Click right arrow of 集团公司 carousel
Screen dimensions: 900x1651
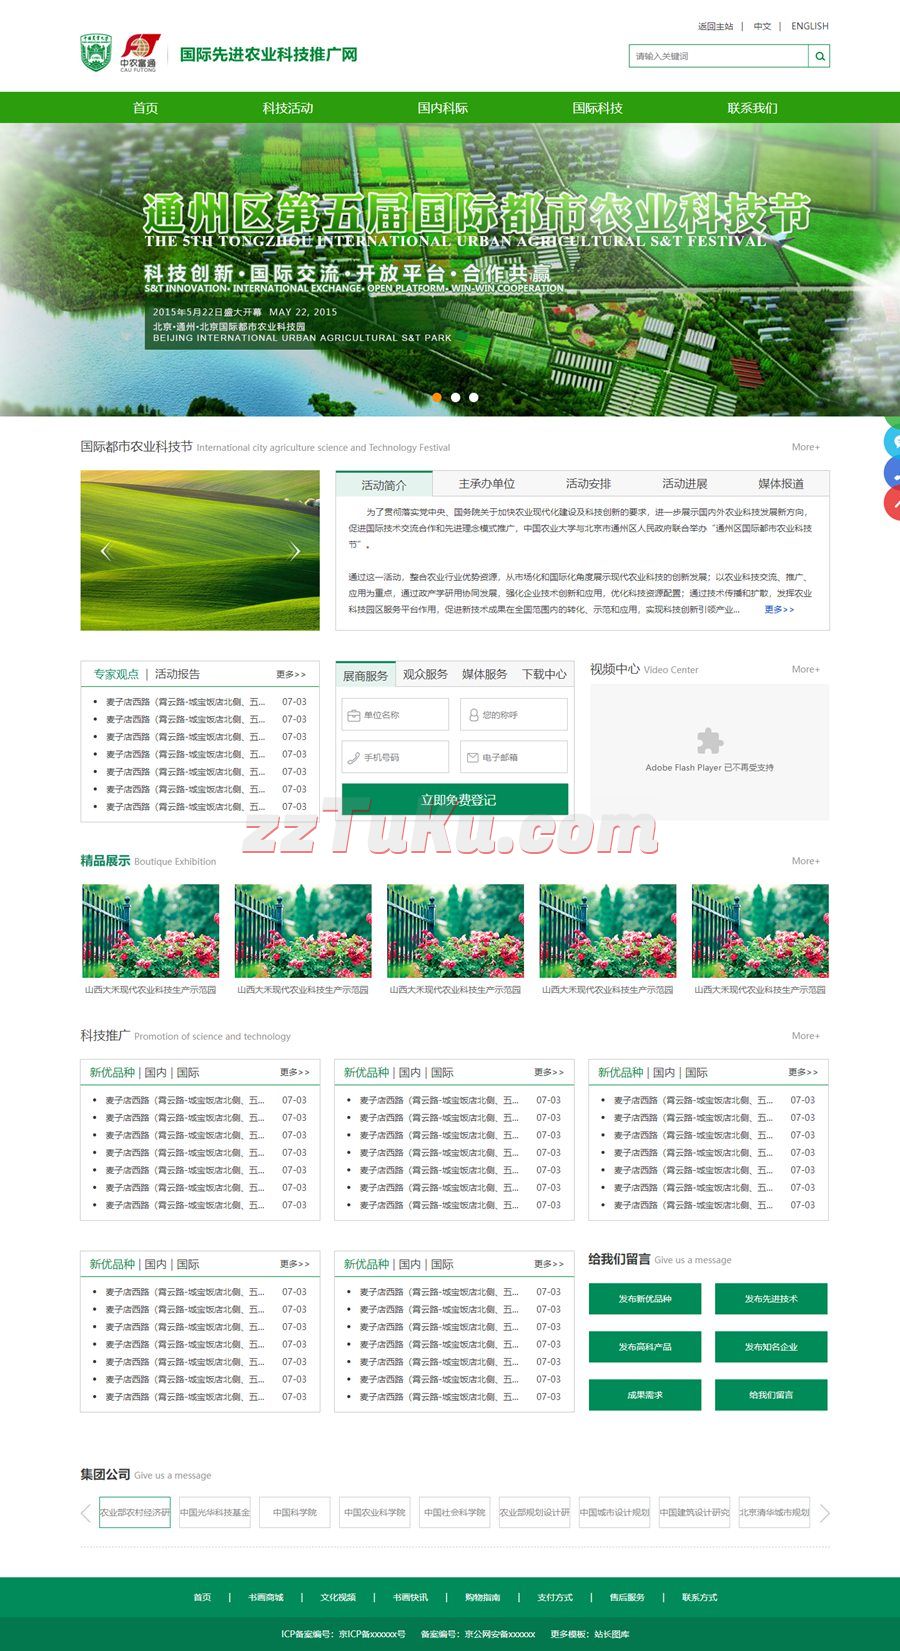[x=824, y=1513]
